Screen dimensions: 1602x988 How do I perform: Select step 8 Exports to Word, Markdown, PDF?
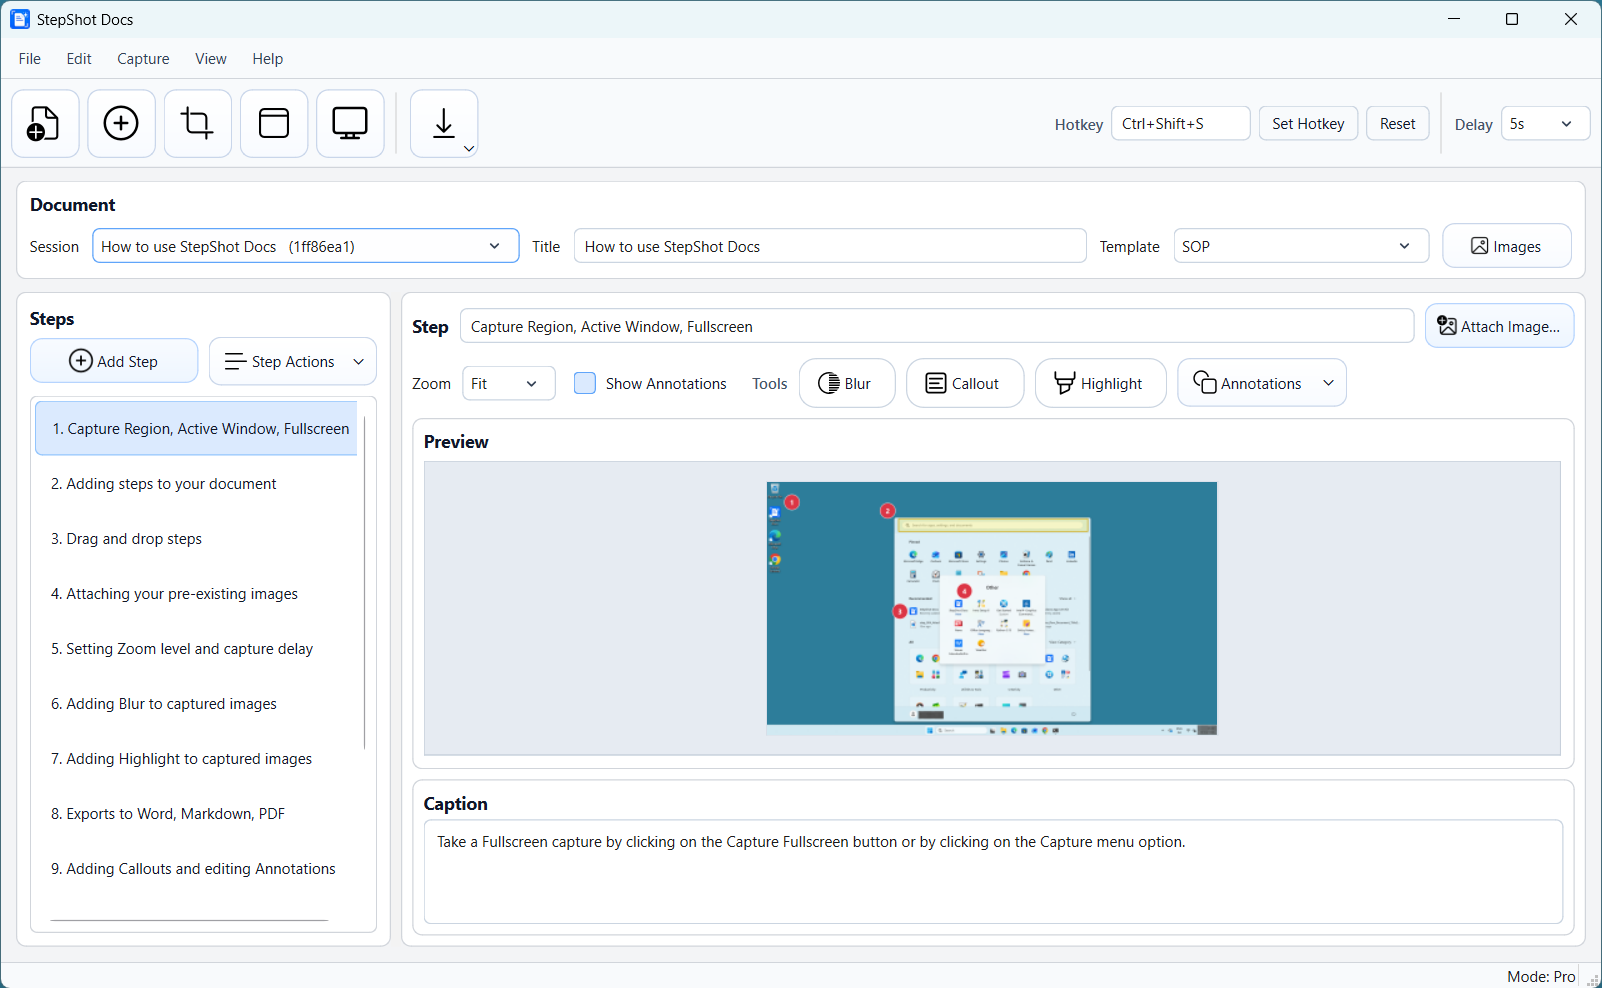tap(196, 813)
